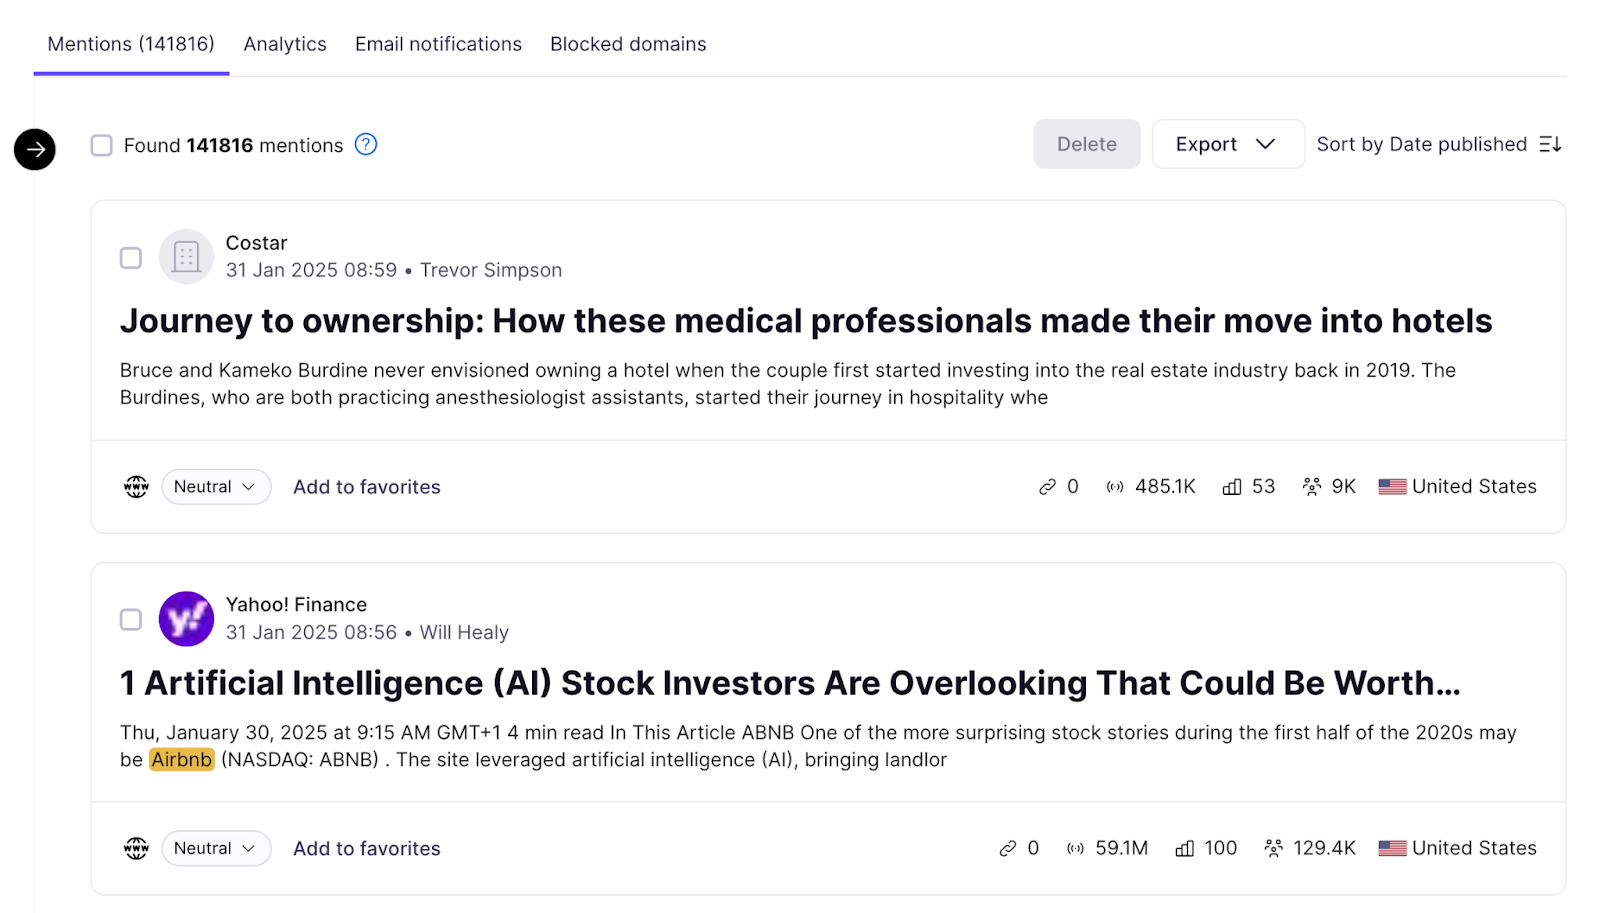Click the Yahoo! Finance logo
The height and width of the screenshot is (913, 1600).
pos(185,618)
